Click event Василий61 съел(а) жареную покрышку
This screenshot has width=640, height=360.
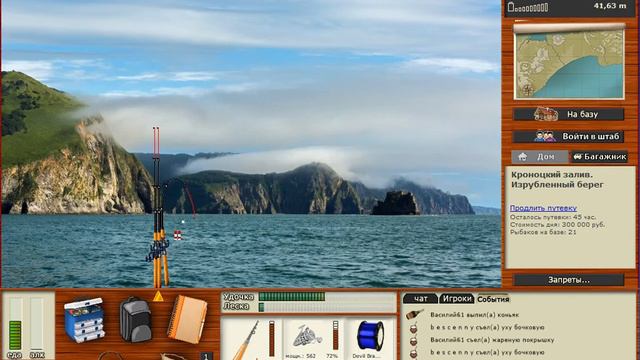click(492, 340)
